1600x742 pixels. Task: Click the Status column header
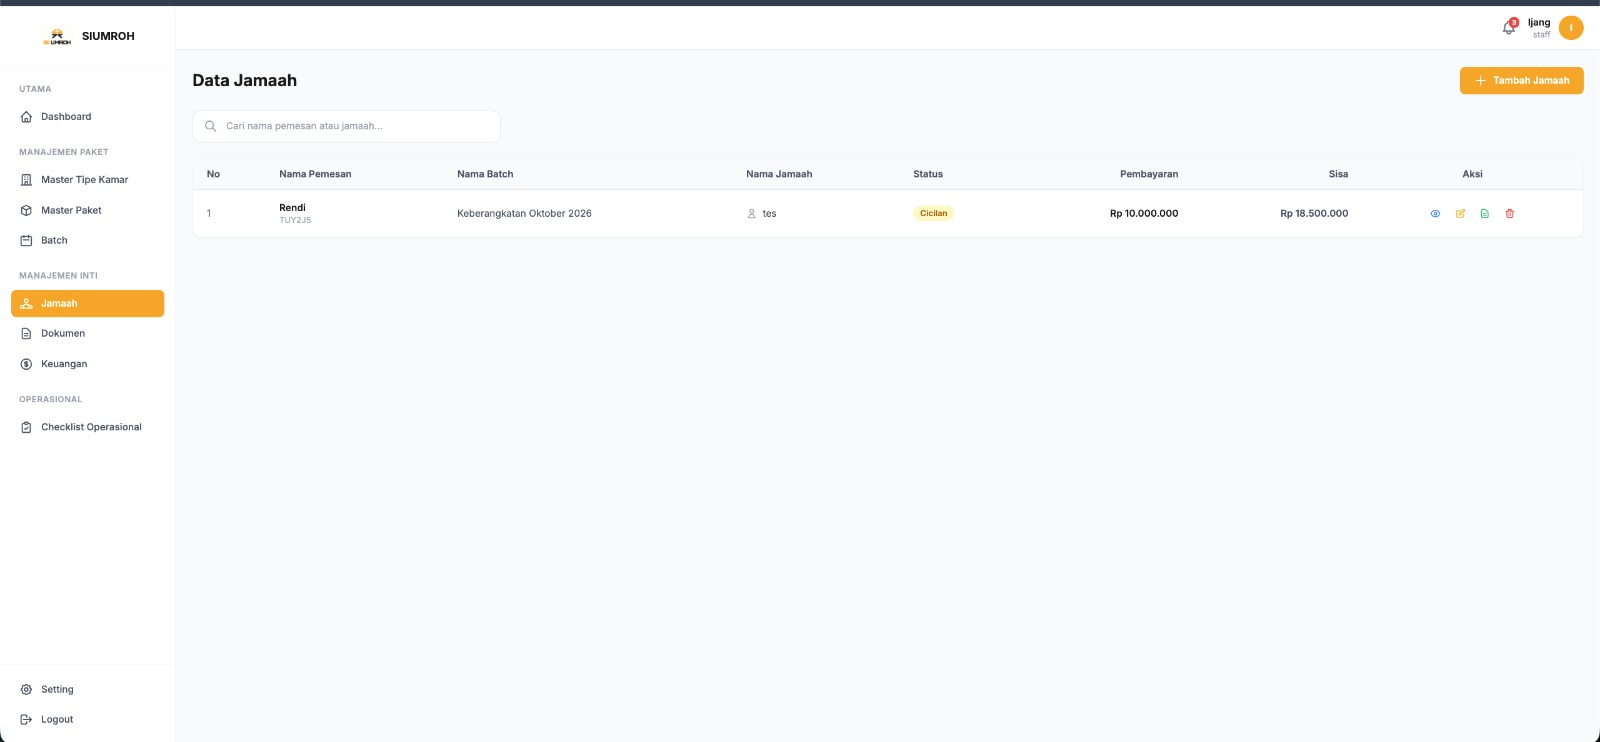click(x=928, y=174)
